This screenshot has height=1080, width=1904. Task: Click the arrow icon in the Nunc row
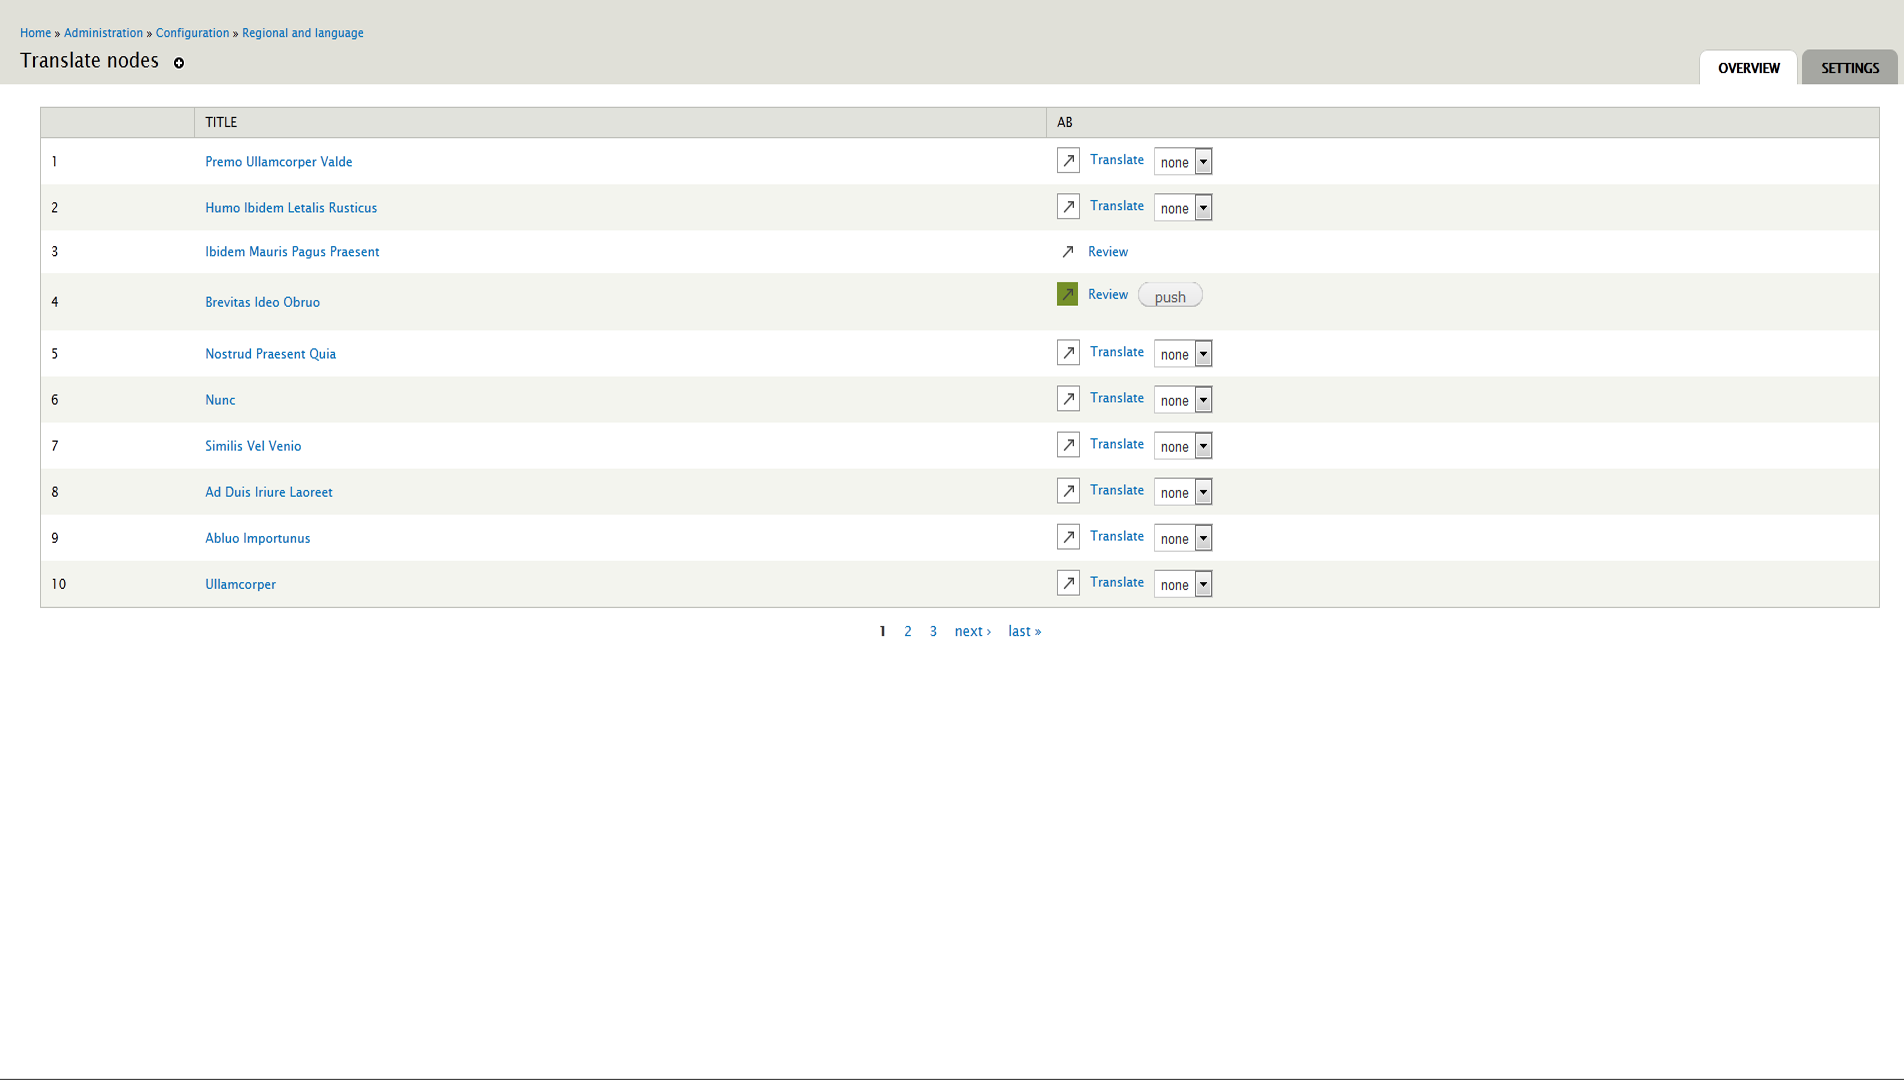(x=1068, y=399)
